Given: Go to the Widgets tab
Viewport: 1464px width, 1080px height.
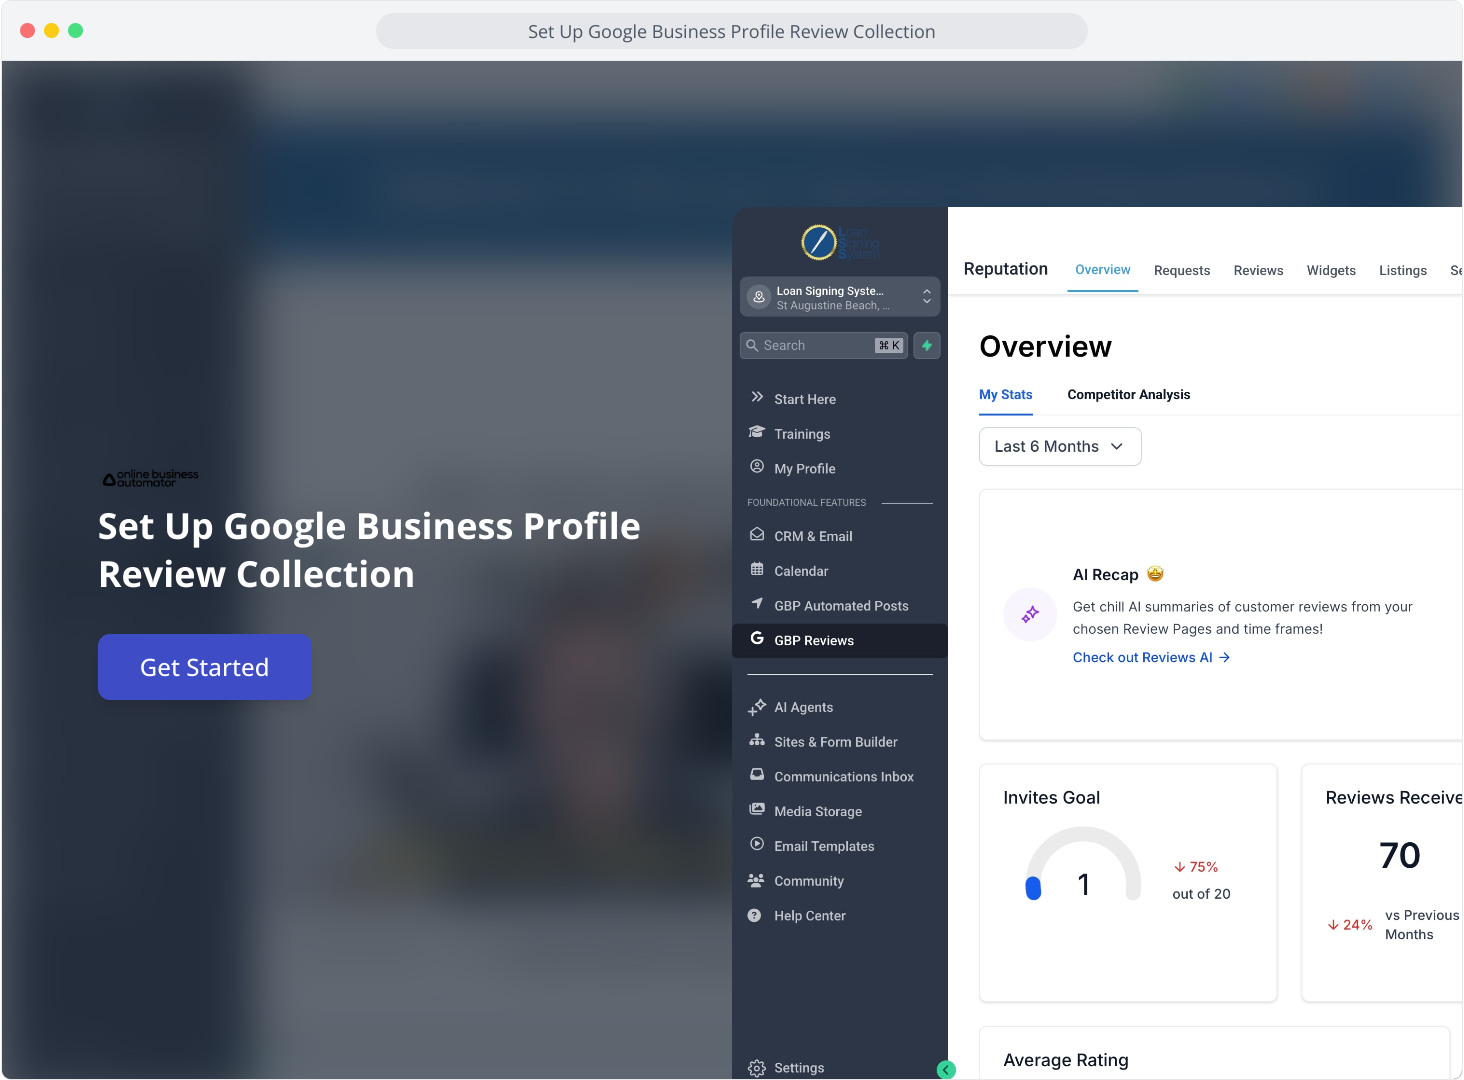Looking at the screenshot, I should click(x=1331, y=271).
